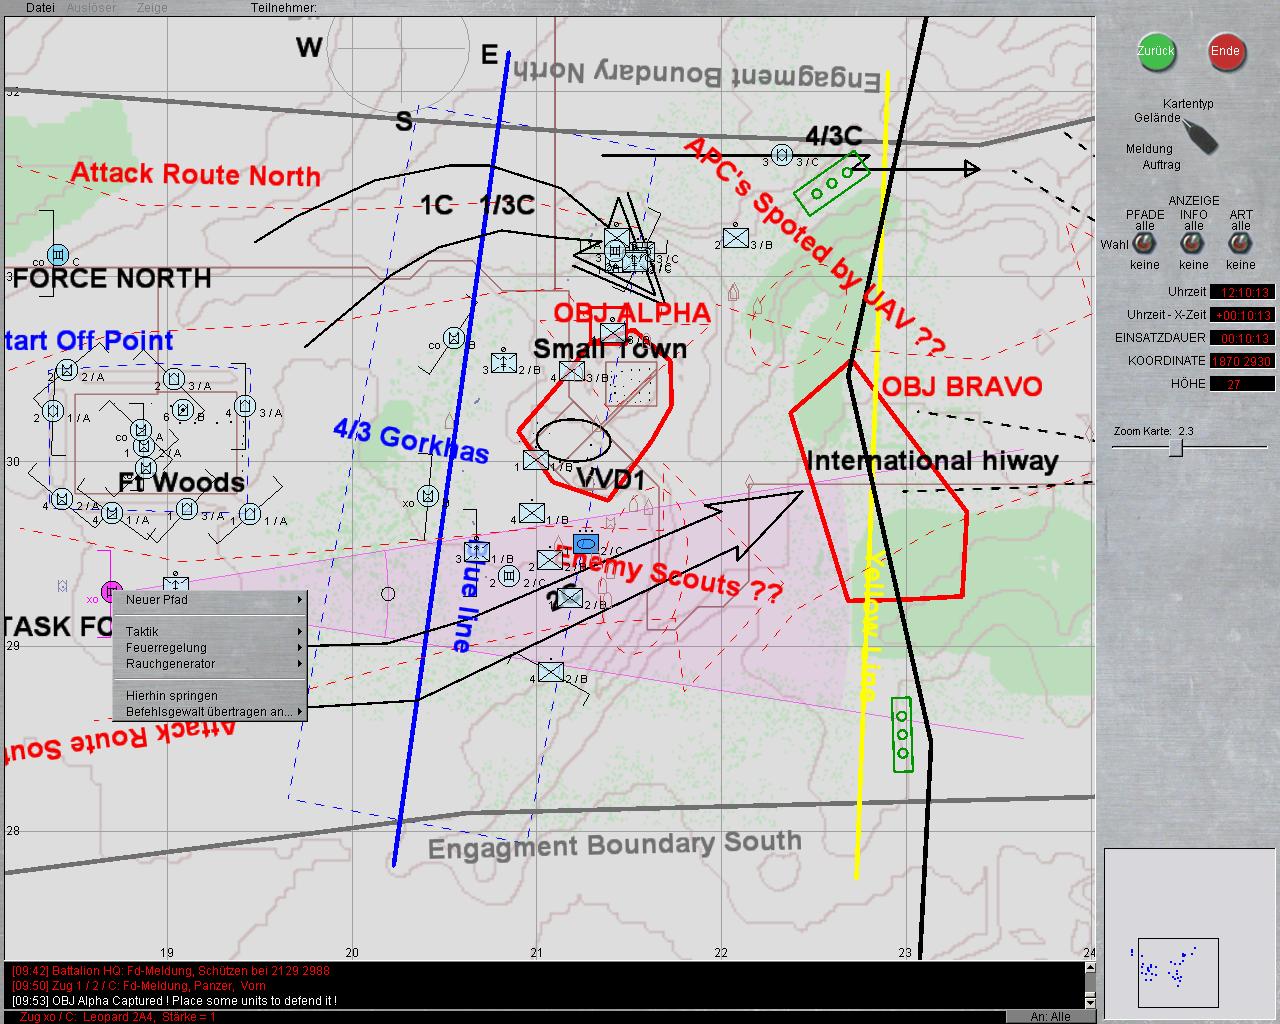This screenshot has height=1024, width=1280.
Task: Select the magenta xo unit icon
Action: pos(111,591)
